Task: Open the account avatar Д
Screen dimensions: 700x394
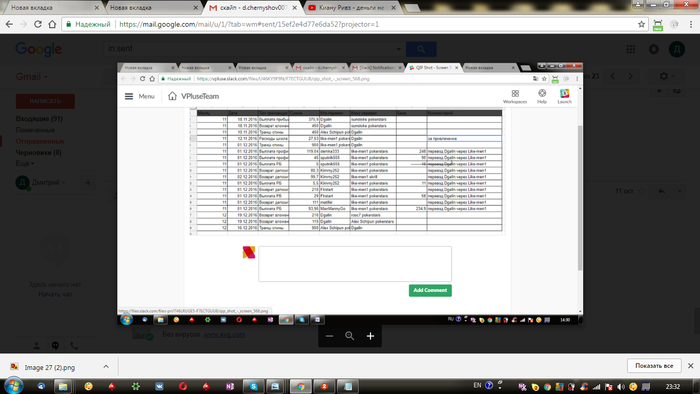Action: click(677, 49)
